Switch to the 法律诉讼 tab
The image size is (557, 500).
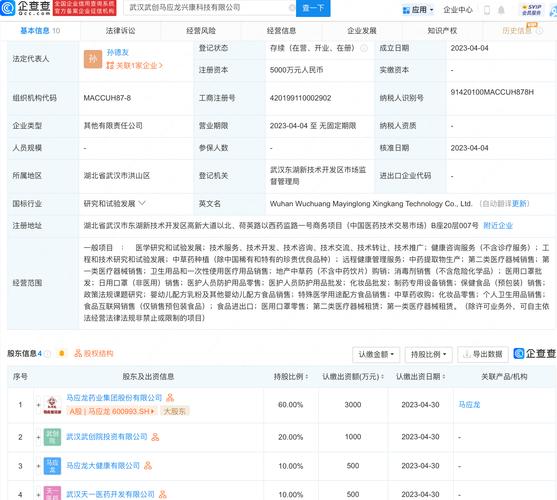pyautogui.click(x=120, y=31)
